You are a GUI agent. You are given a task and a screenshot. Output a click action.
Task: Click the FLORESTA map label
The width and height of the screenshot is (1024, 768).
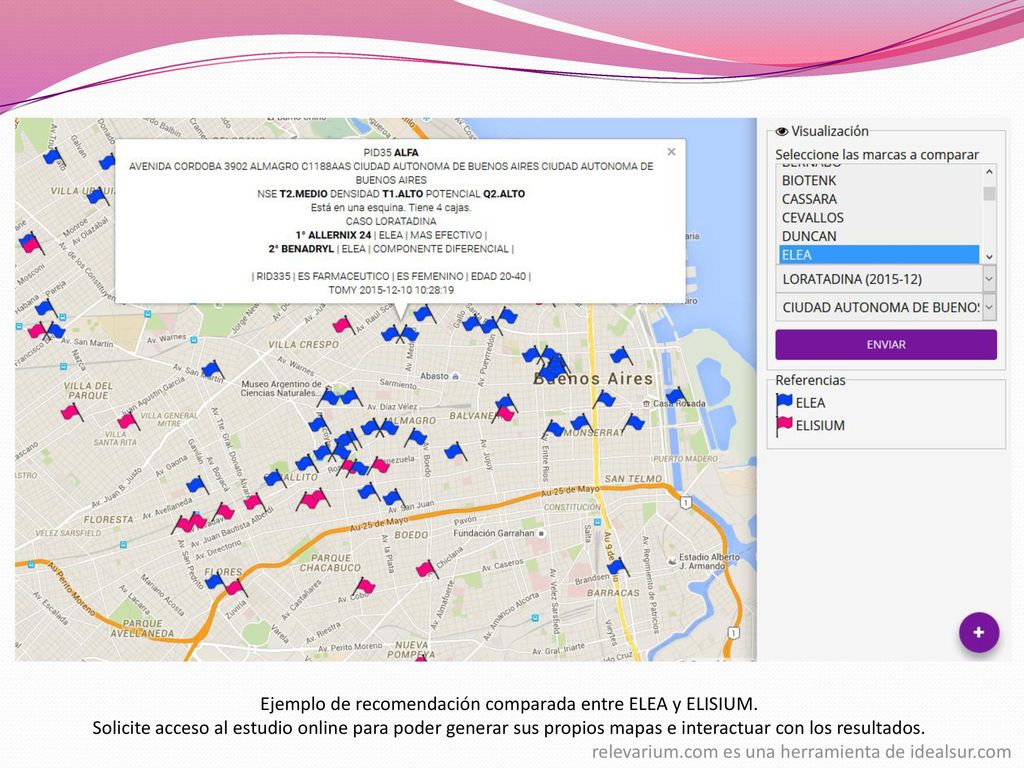108,520
